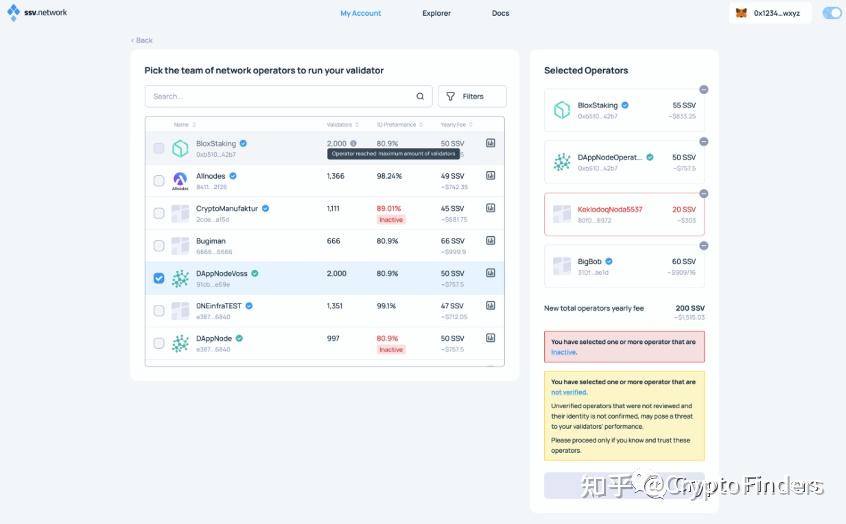Click the 0x1234...wxyz wallet address button
846x524 pixels.
tap(770, 13)
